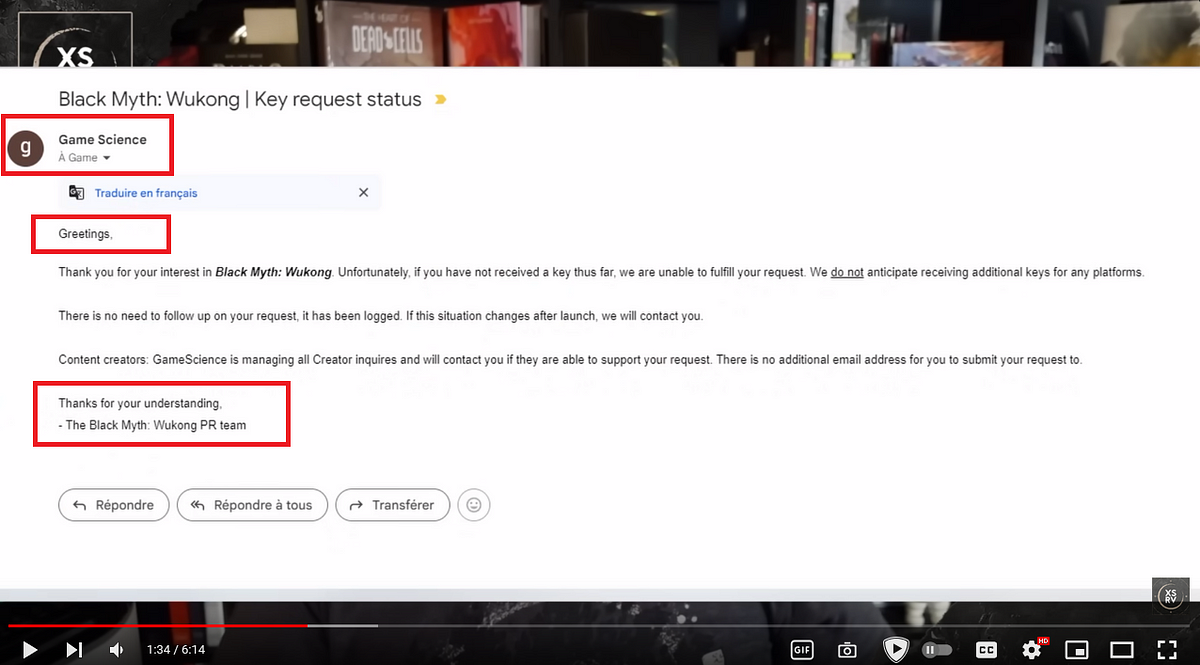The width and height of the screenshot is (1200, 665).
Task: Switch to theater mode
Action: tap(1122, 650)
